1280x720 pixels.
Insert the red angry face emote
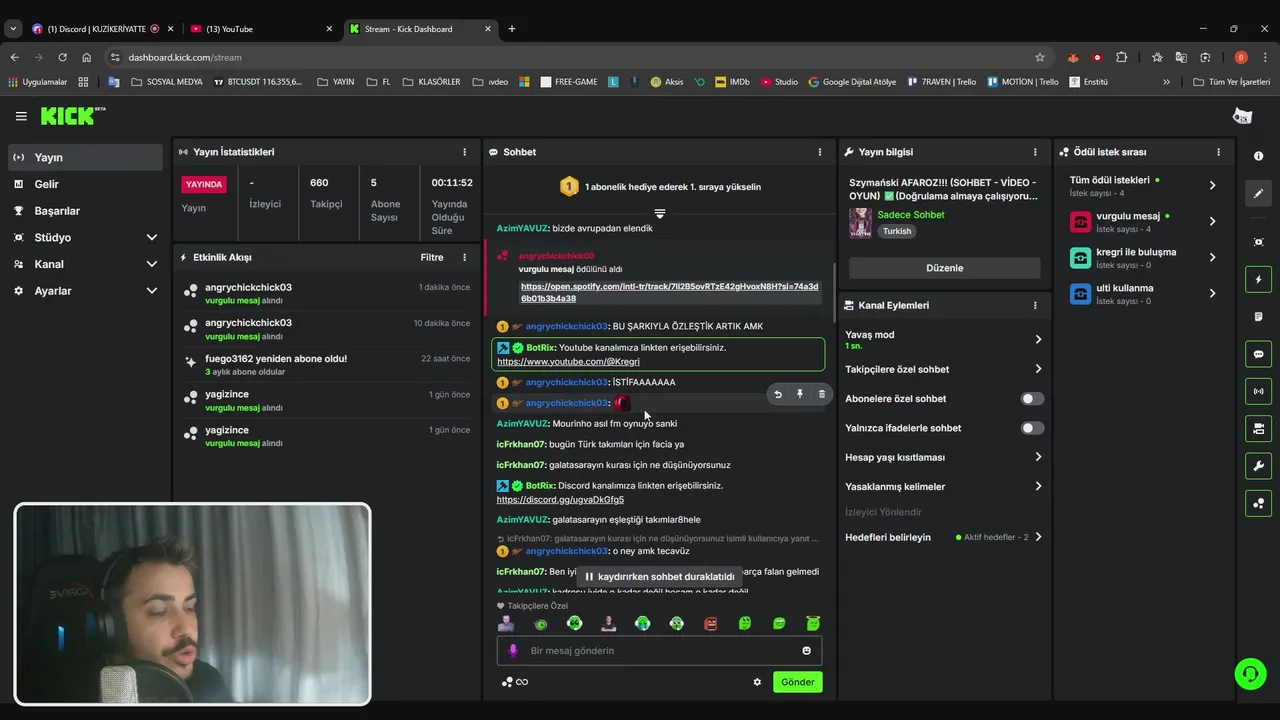[x=711, y=623]
